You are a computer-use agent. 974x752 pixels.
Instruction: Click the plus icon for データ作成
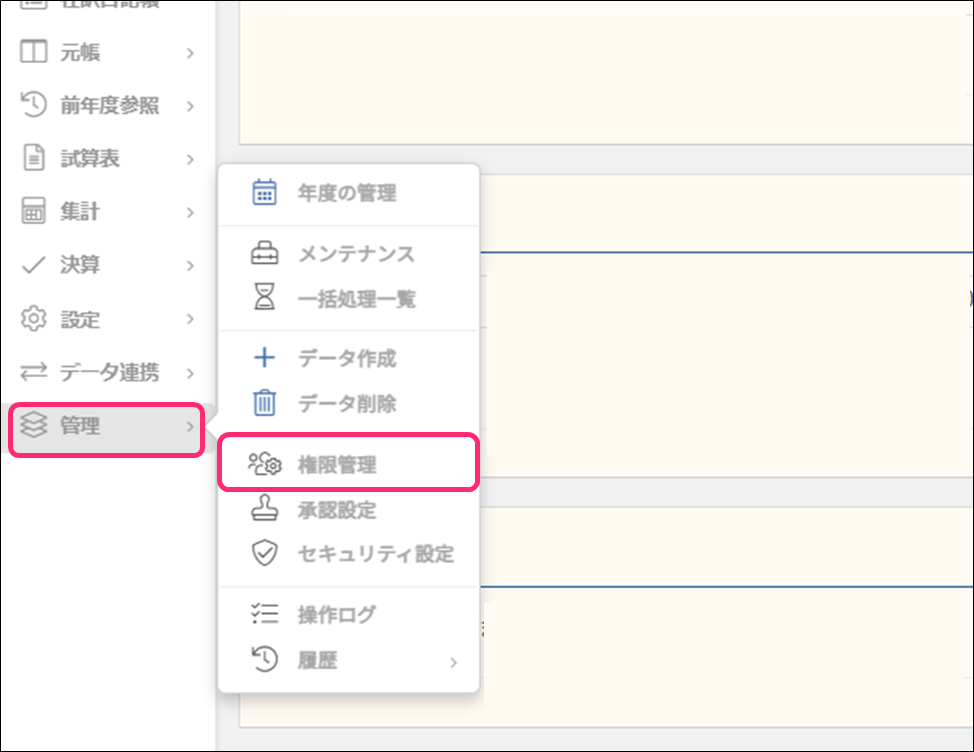click(x=264, y=359)
